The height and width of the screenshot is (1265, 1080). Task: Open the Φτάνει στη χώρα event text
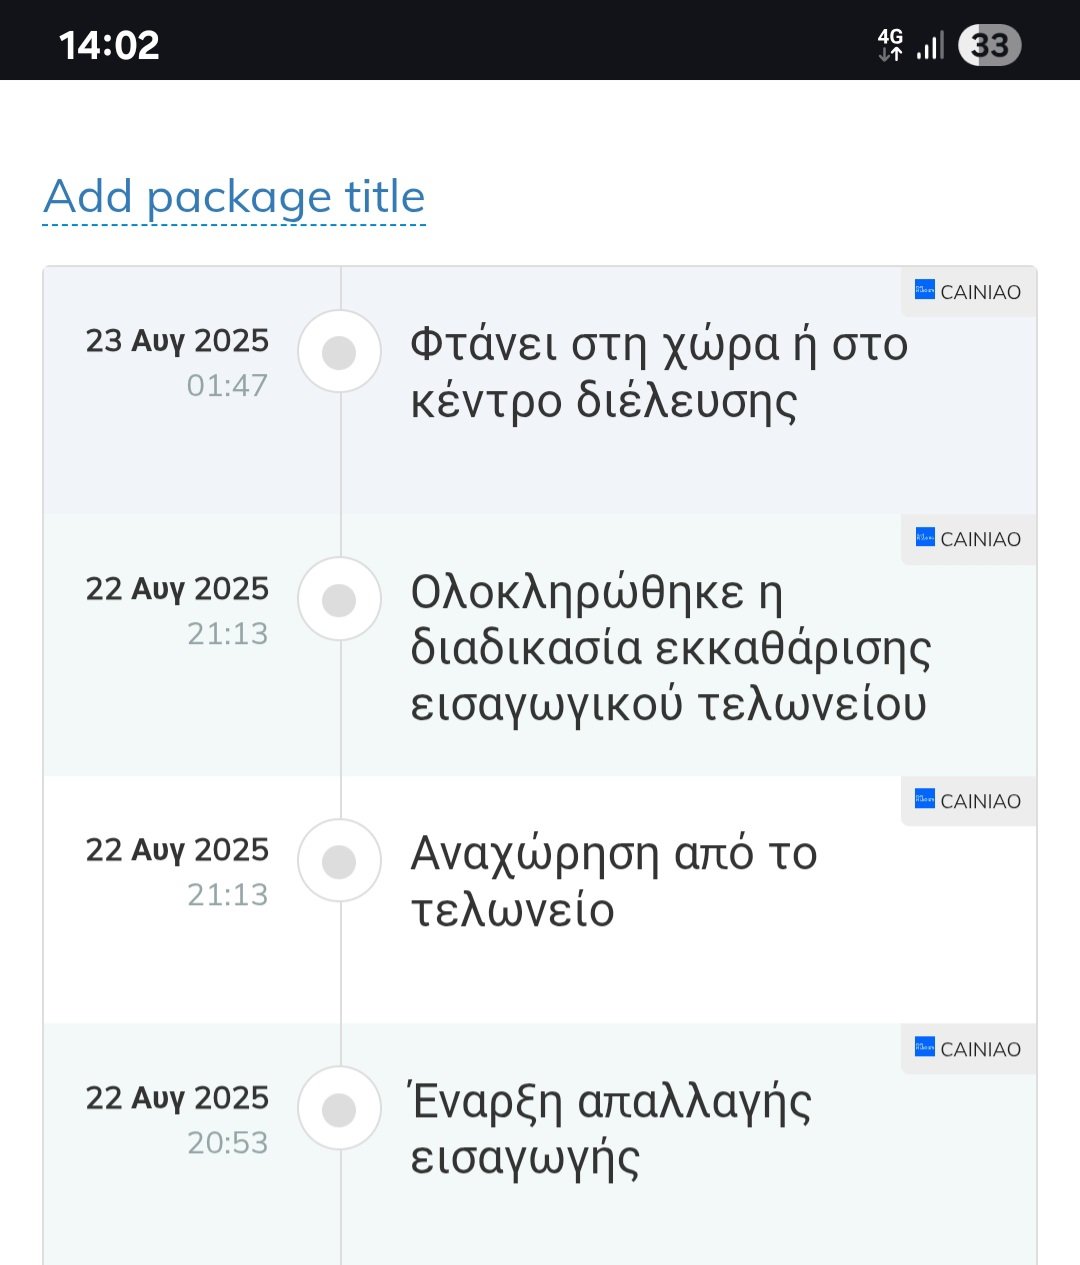pos(659,373)
